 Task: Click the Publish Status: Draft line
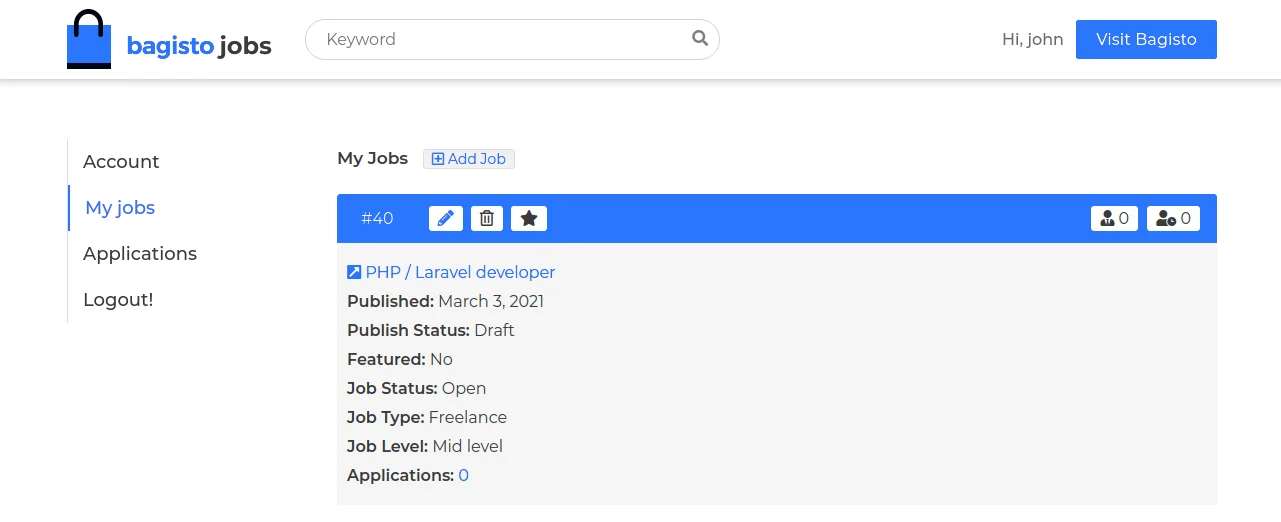(431, 330)
